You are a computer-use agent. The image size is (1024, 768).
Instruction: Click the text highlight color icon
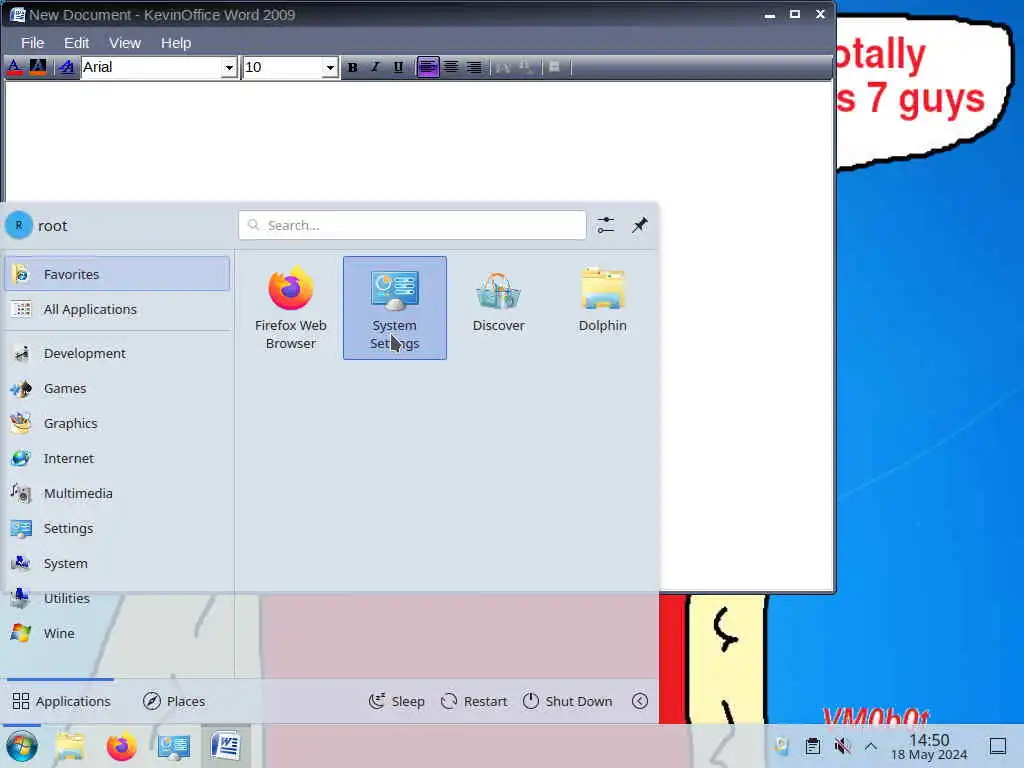(x=38, y=67)
